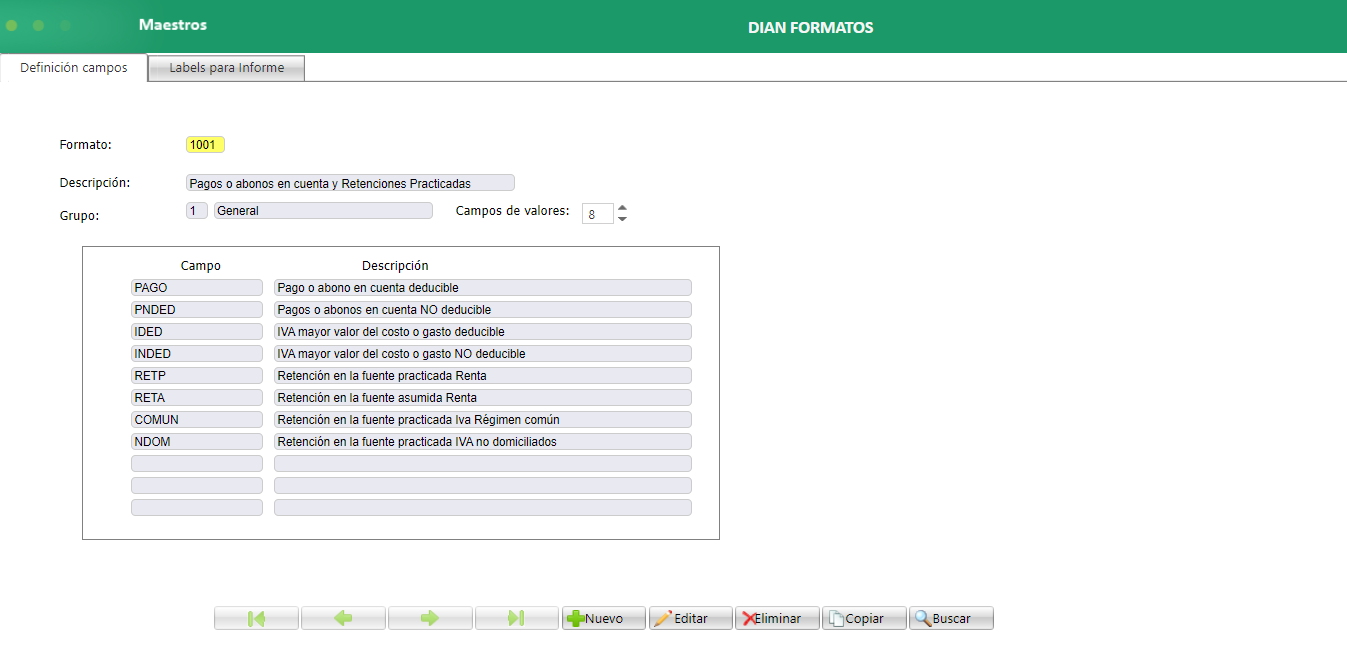Select the Definición campos tab

[x=74, y=68]
